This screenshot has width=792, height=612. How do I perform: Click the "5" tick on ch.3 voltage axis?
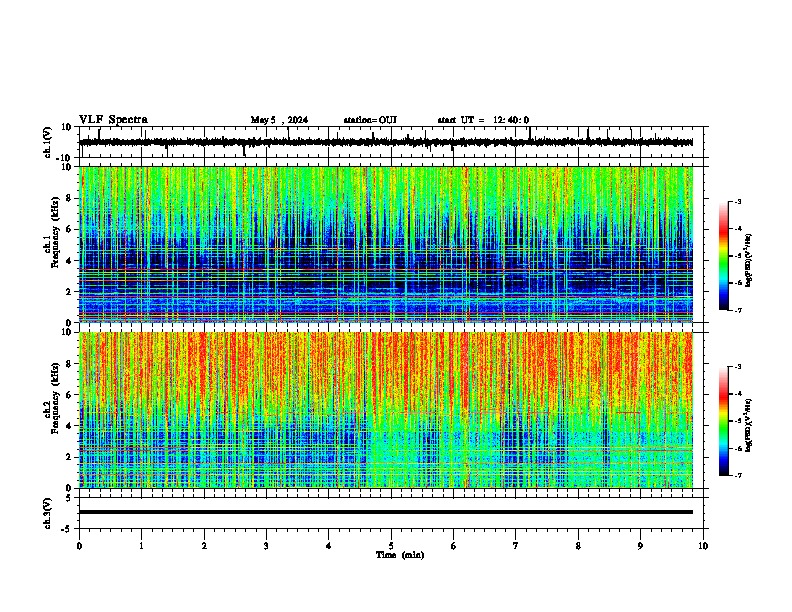point(69,498)
